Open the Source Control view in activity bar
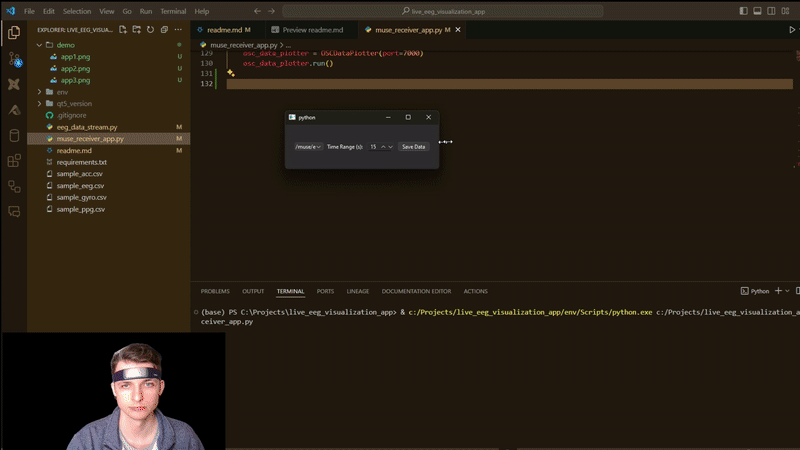The height and width of the screenshot is (450, 800). coord(14,58)
